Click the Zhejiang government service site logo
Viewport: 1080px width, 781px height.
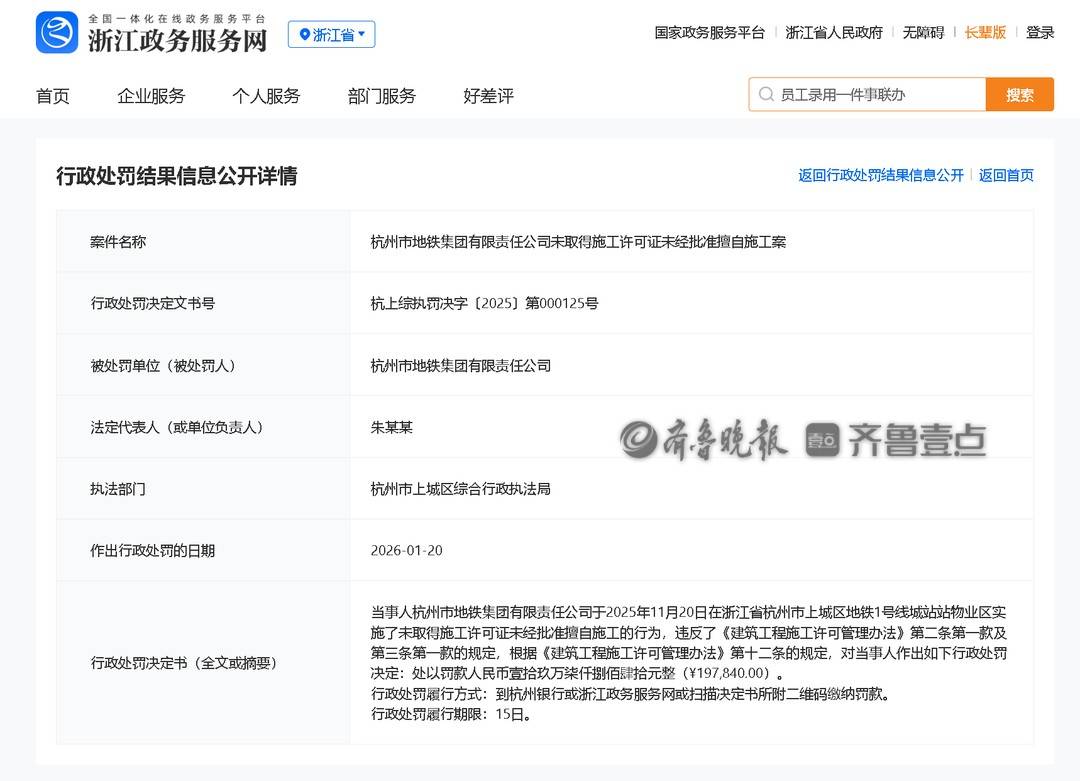point(57,33)
